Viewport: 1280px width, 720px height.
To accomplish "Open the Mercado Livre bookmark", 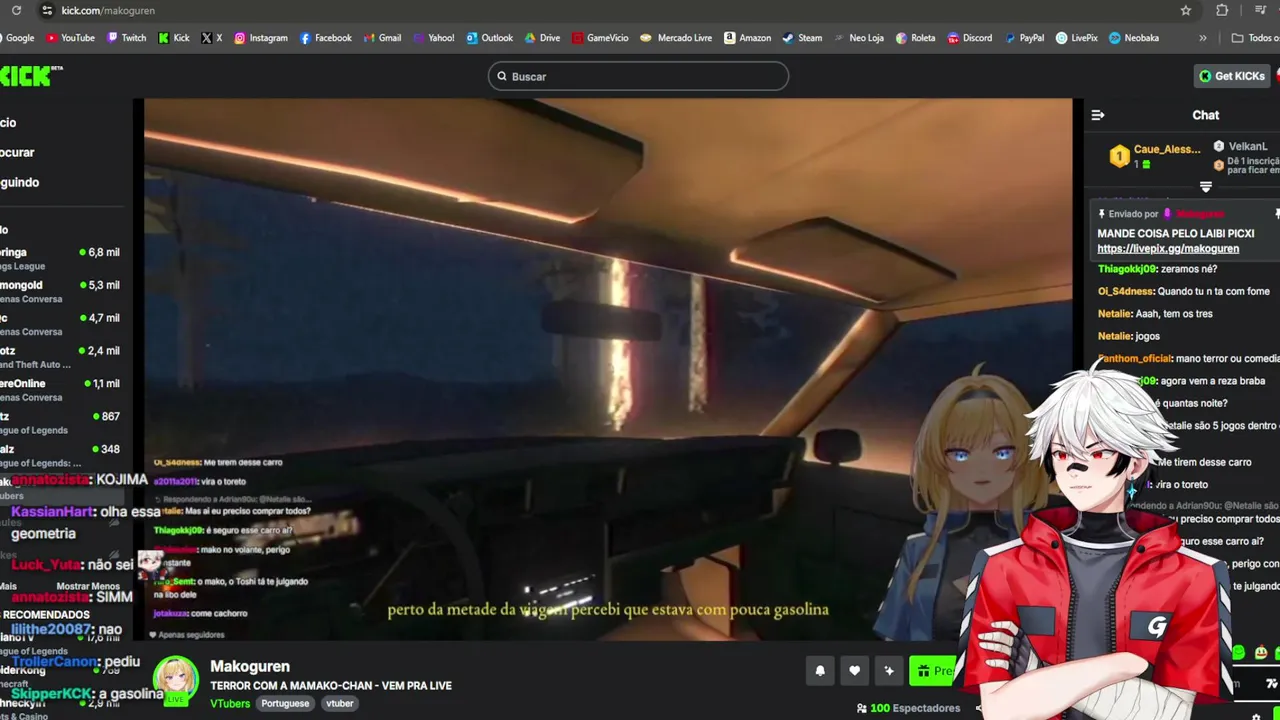I will coord(676,38).
